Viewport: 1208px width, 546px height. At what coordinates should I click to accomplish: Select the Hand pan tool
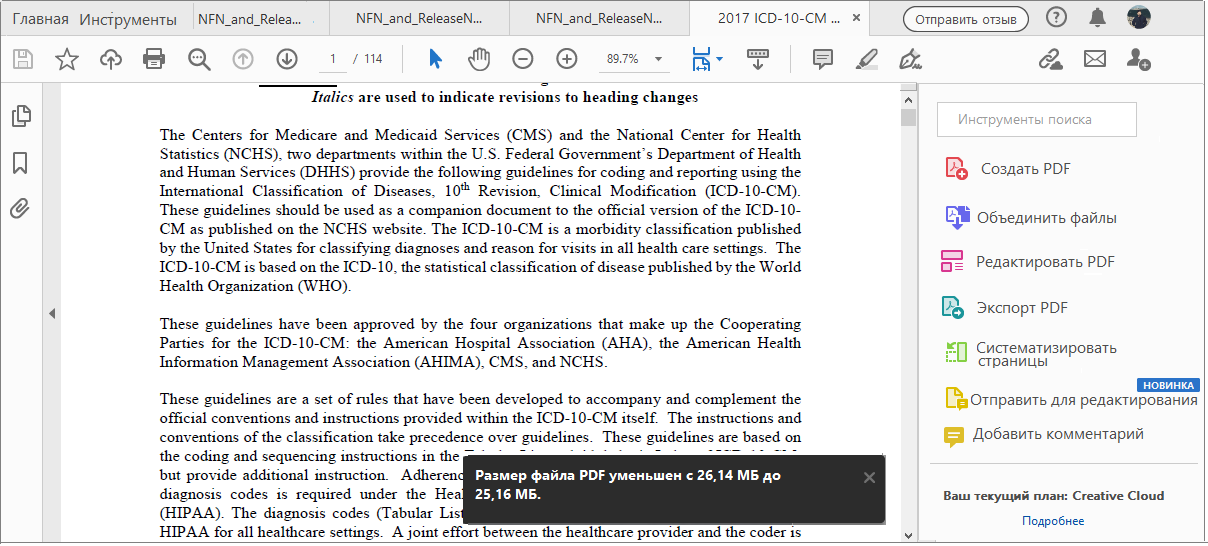tap(479, 59)
